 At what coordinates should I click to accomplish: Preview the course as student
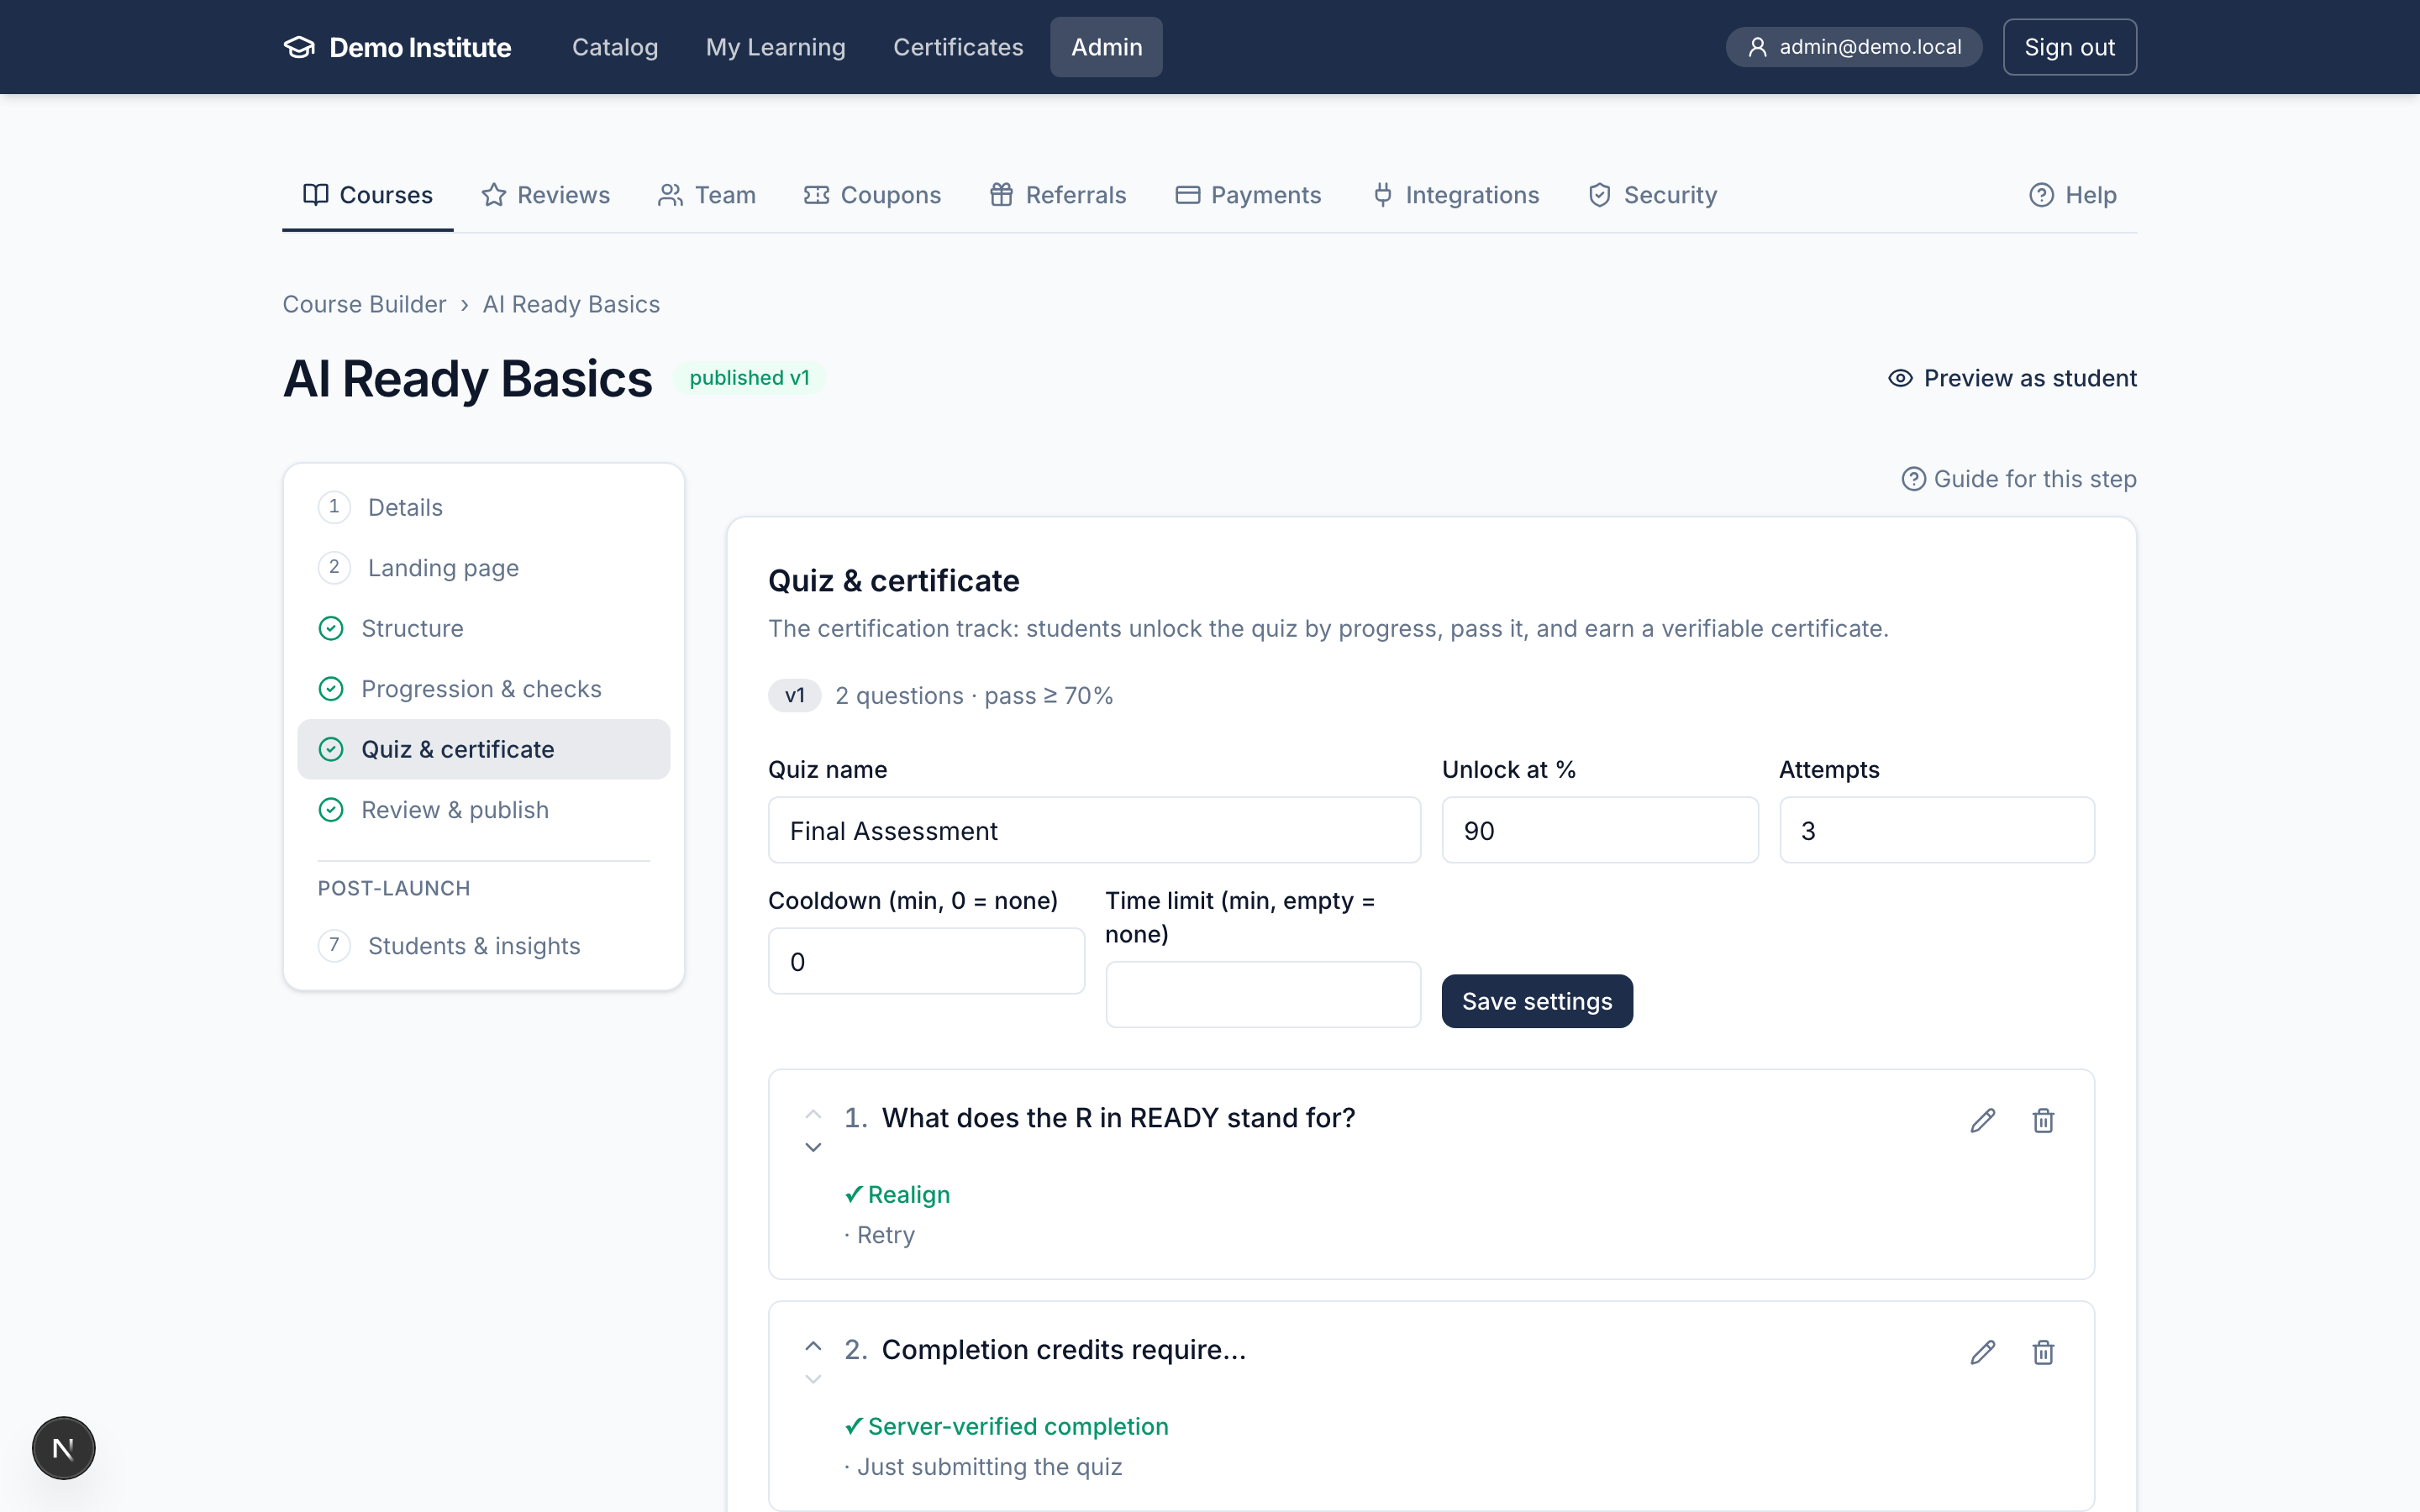(x=2012, y=378)
